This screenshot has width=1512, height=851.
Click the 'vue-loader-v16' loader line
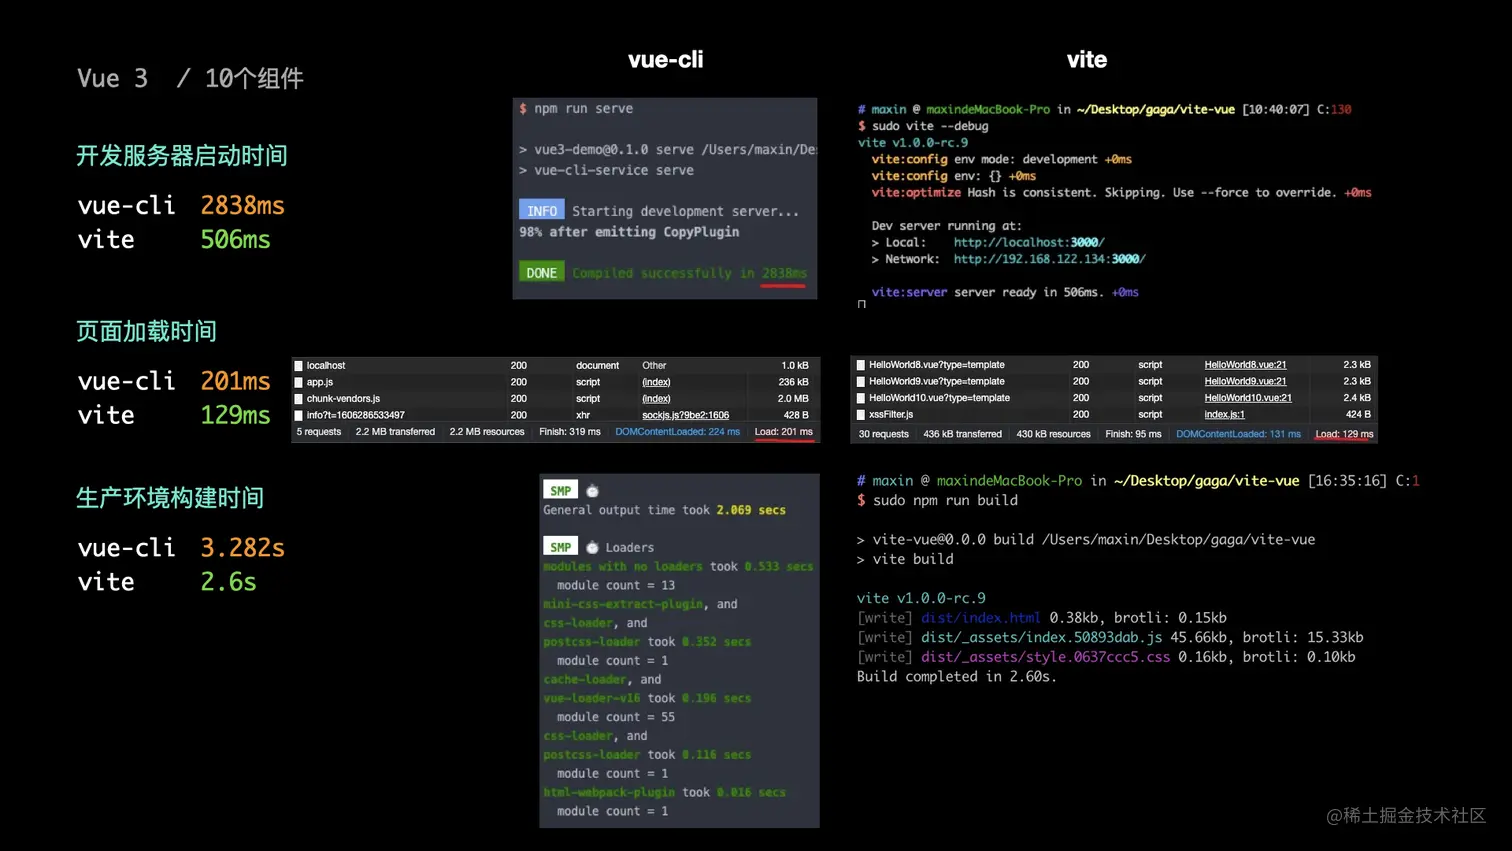(x=647, y=698)
